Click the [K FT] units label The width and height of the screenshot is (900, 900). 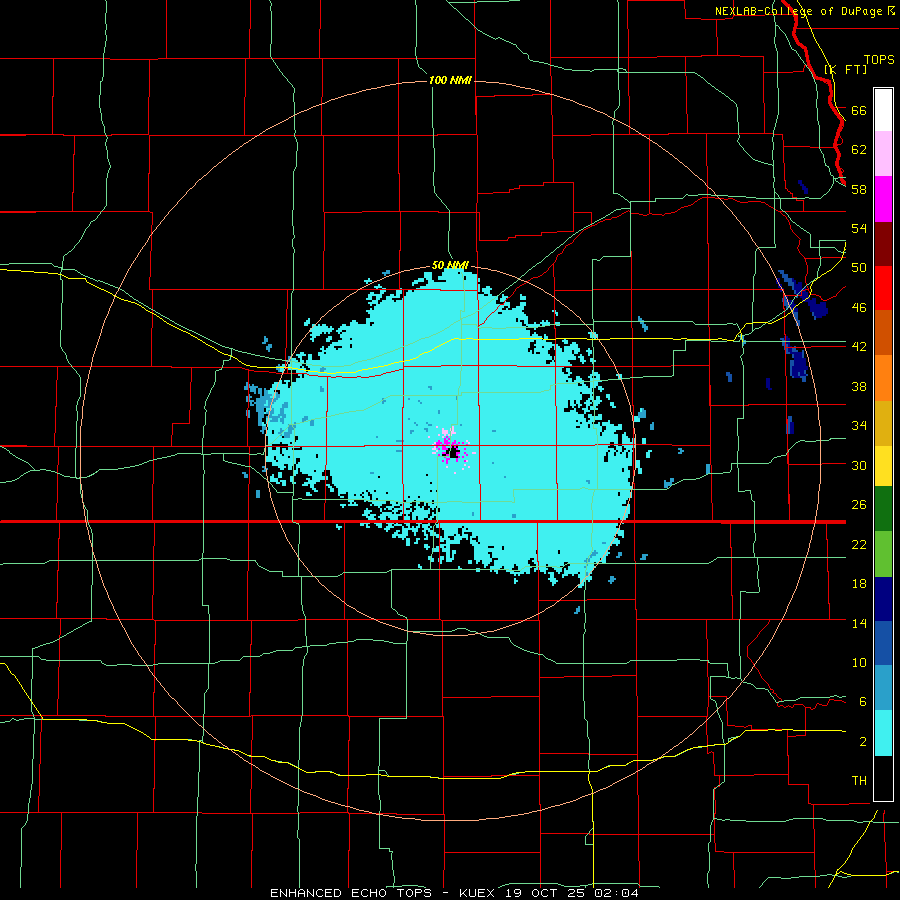[845, 69]
